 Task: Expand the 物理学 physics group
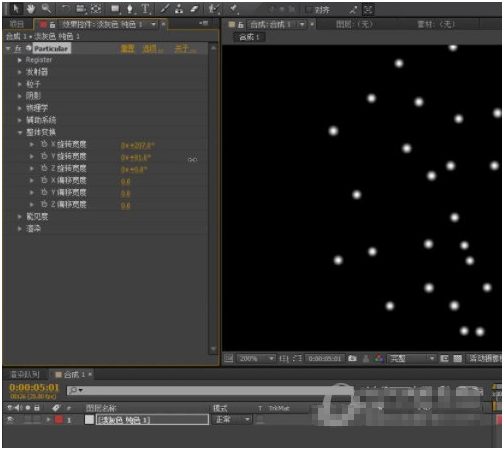(20, 108)
